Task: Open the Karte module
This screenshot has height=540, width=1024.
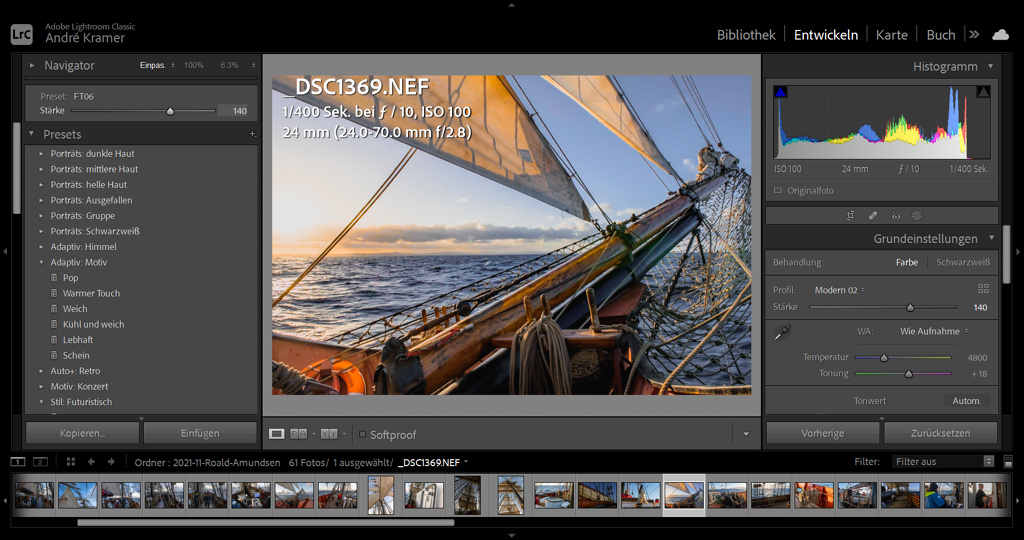Action: point(891,34)
